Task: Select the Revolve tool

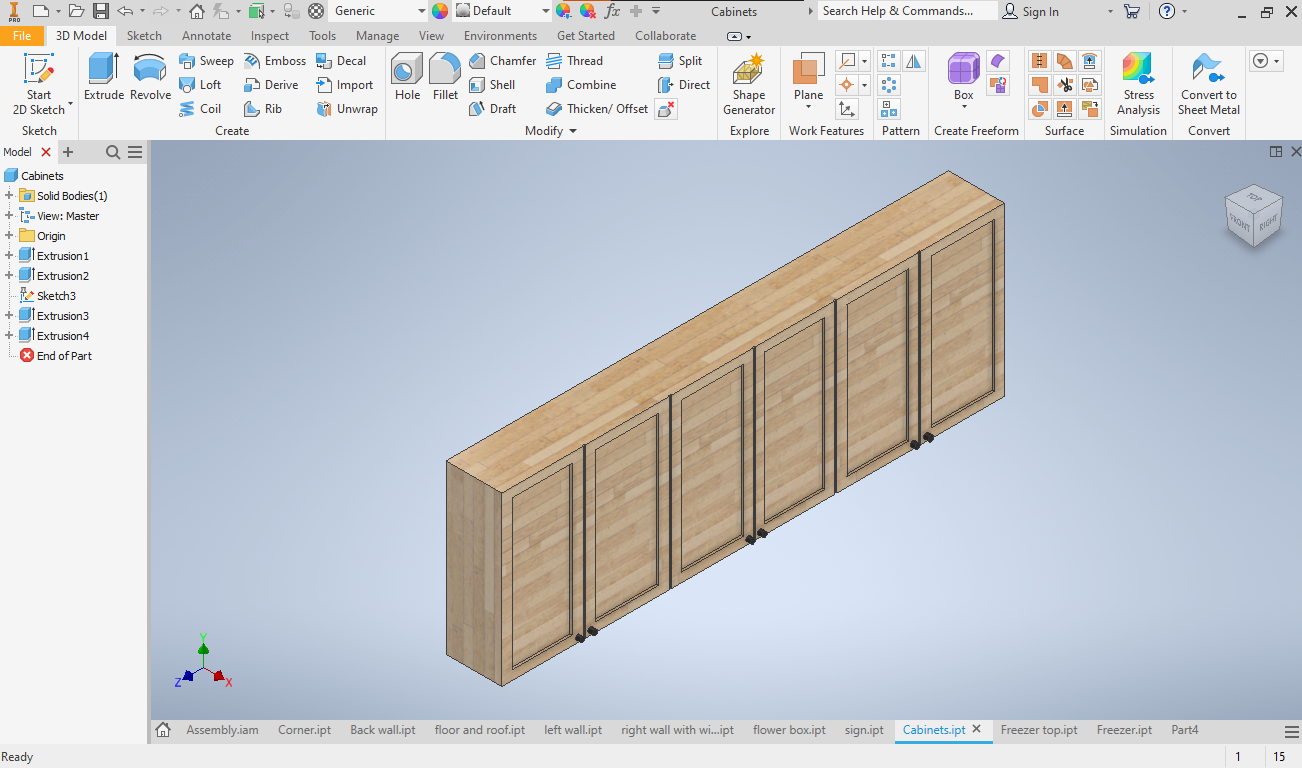Action: (x=151, y=78)
